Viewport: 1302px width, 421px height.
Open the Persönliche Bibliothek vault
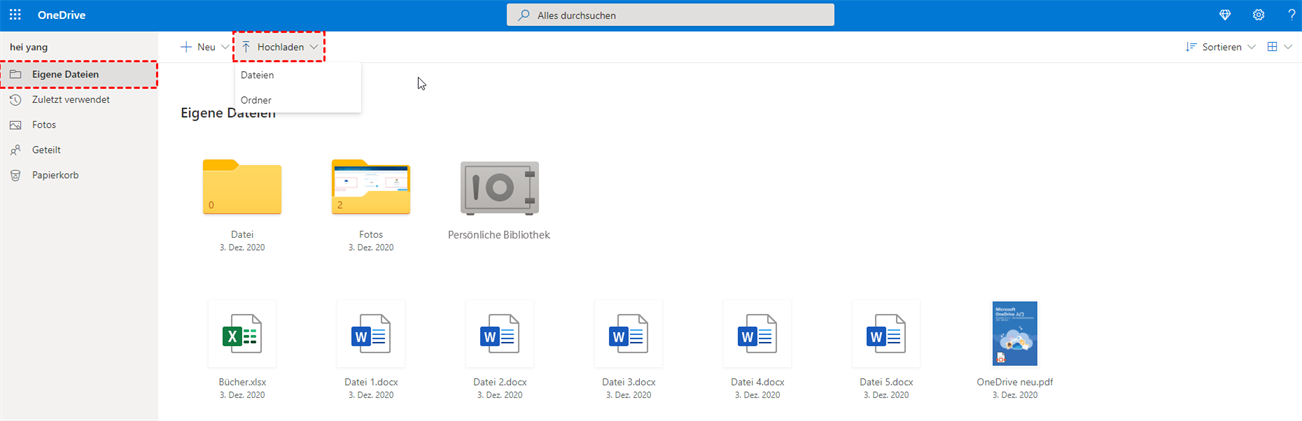(x=499, y=188)
